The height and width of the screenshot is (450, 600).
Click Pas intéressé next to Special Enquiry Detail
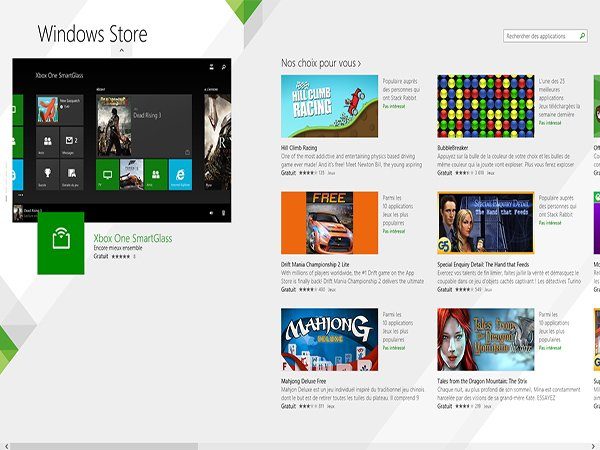point(550,223)
